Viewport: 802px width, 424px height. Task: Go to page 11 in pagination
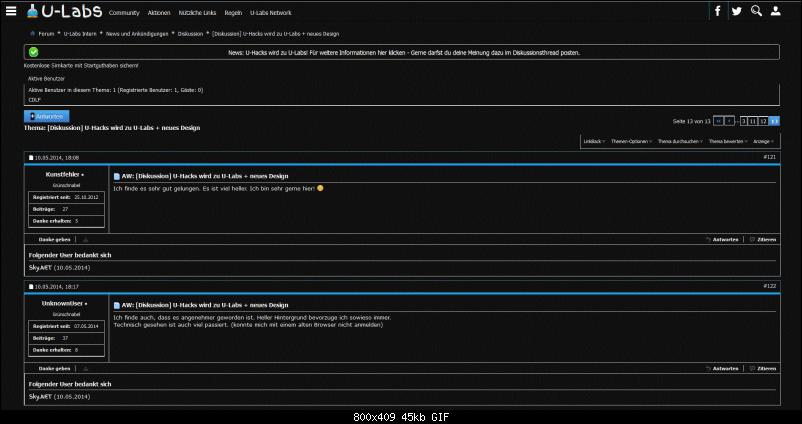pyautogui.click(x=753, y=121)
